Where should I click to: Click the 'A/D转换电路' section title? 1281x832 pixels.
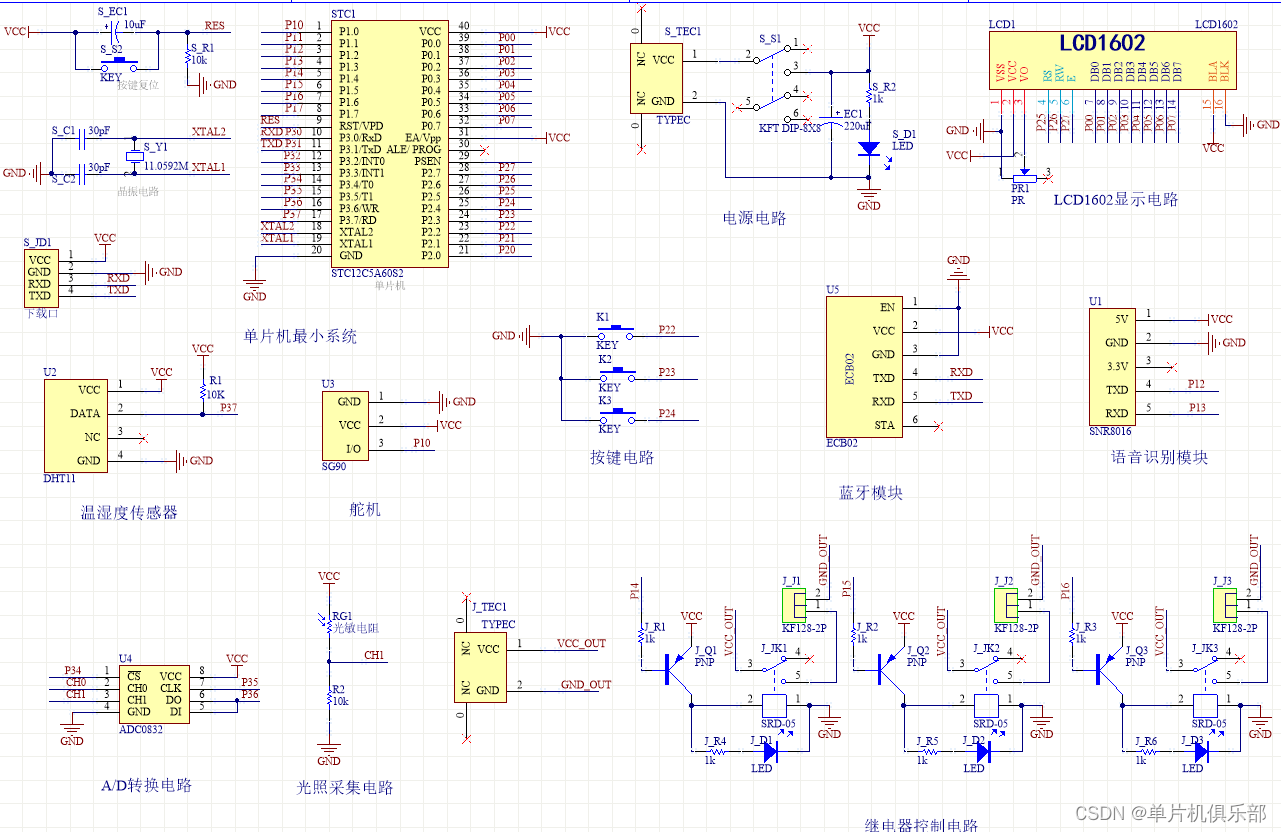point(146,785)
